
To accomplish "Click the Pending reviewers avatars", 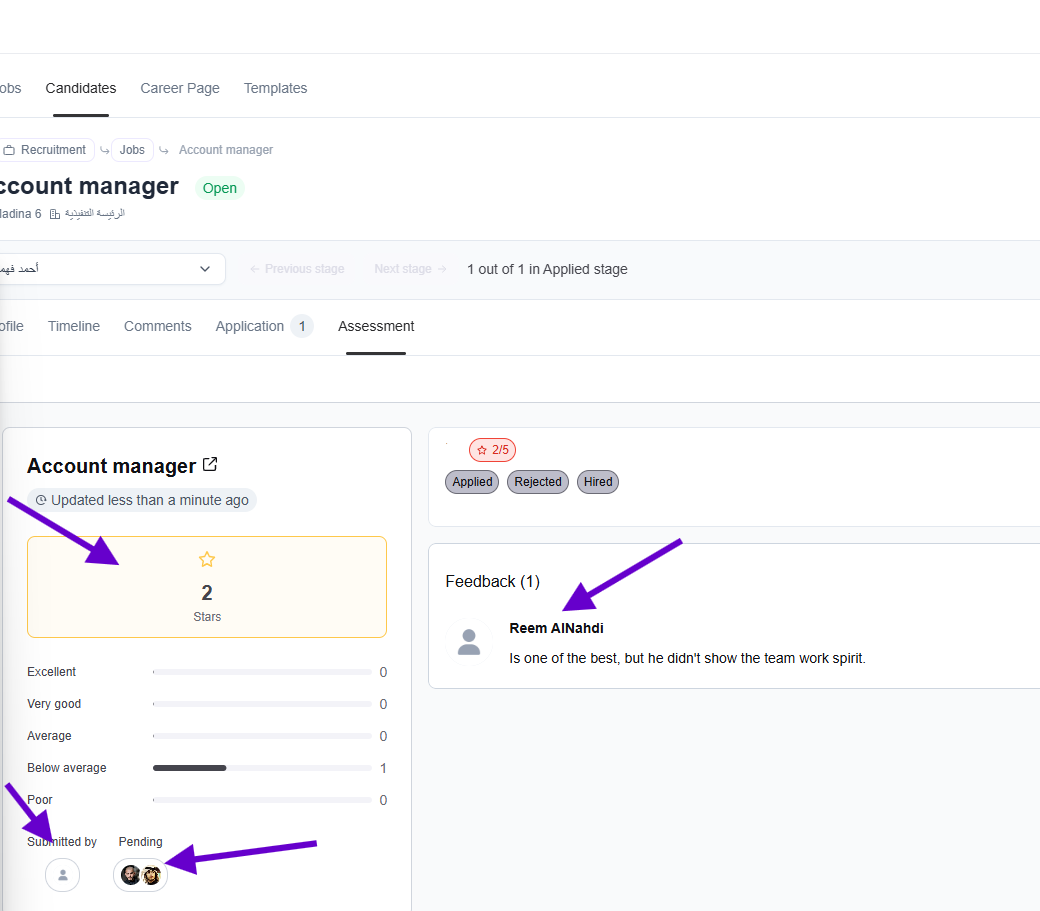I will pyautogui.click(x=140, y=875).
